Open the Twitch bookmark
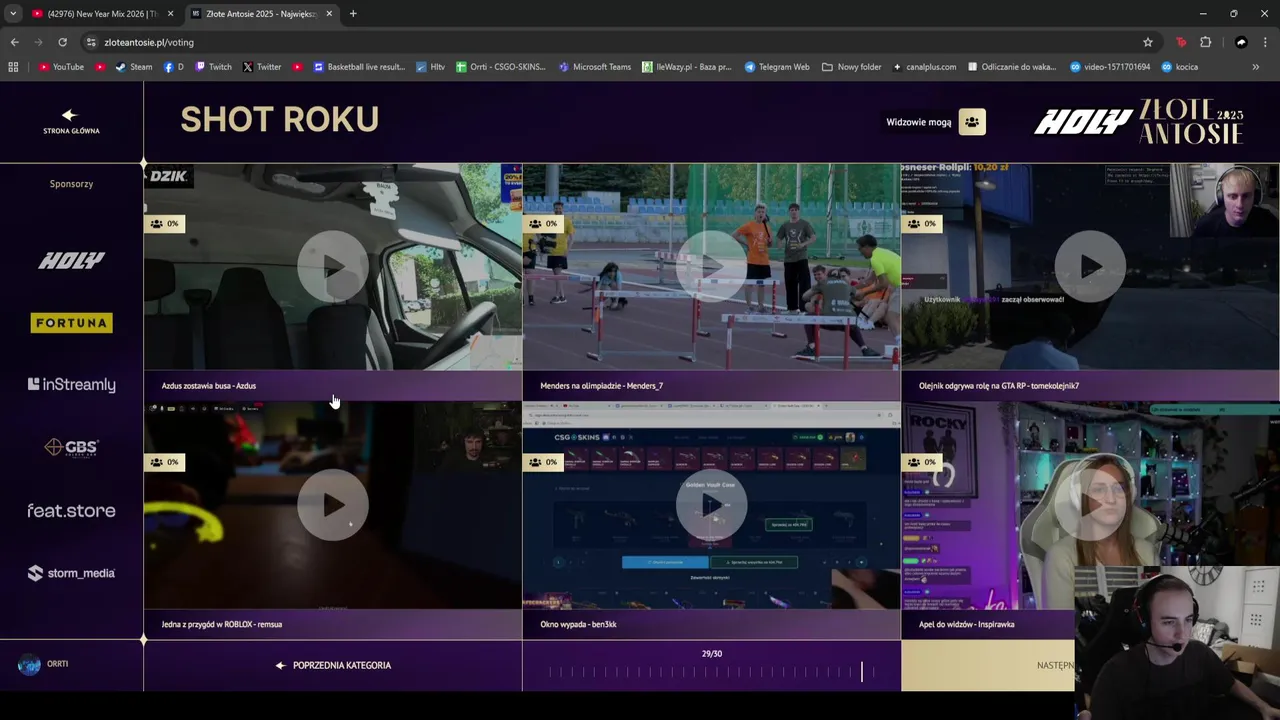Viewport: 1280px width, 720px height. pyautogui.click(x=213, y=67)
